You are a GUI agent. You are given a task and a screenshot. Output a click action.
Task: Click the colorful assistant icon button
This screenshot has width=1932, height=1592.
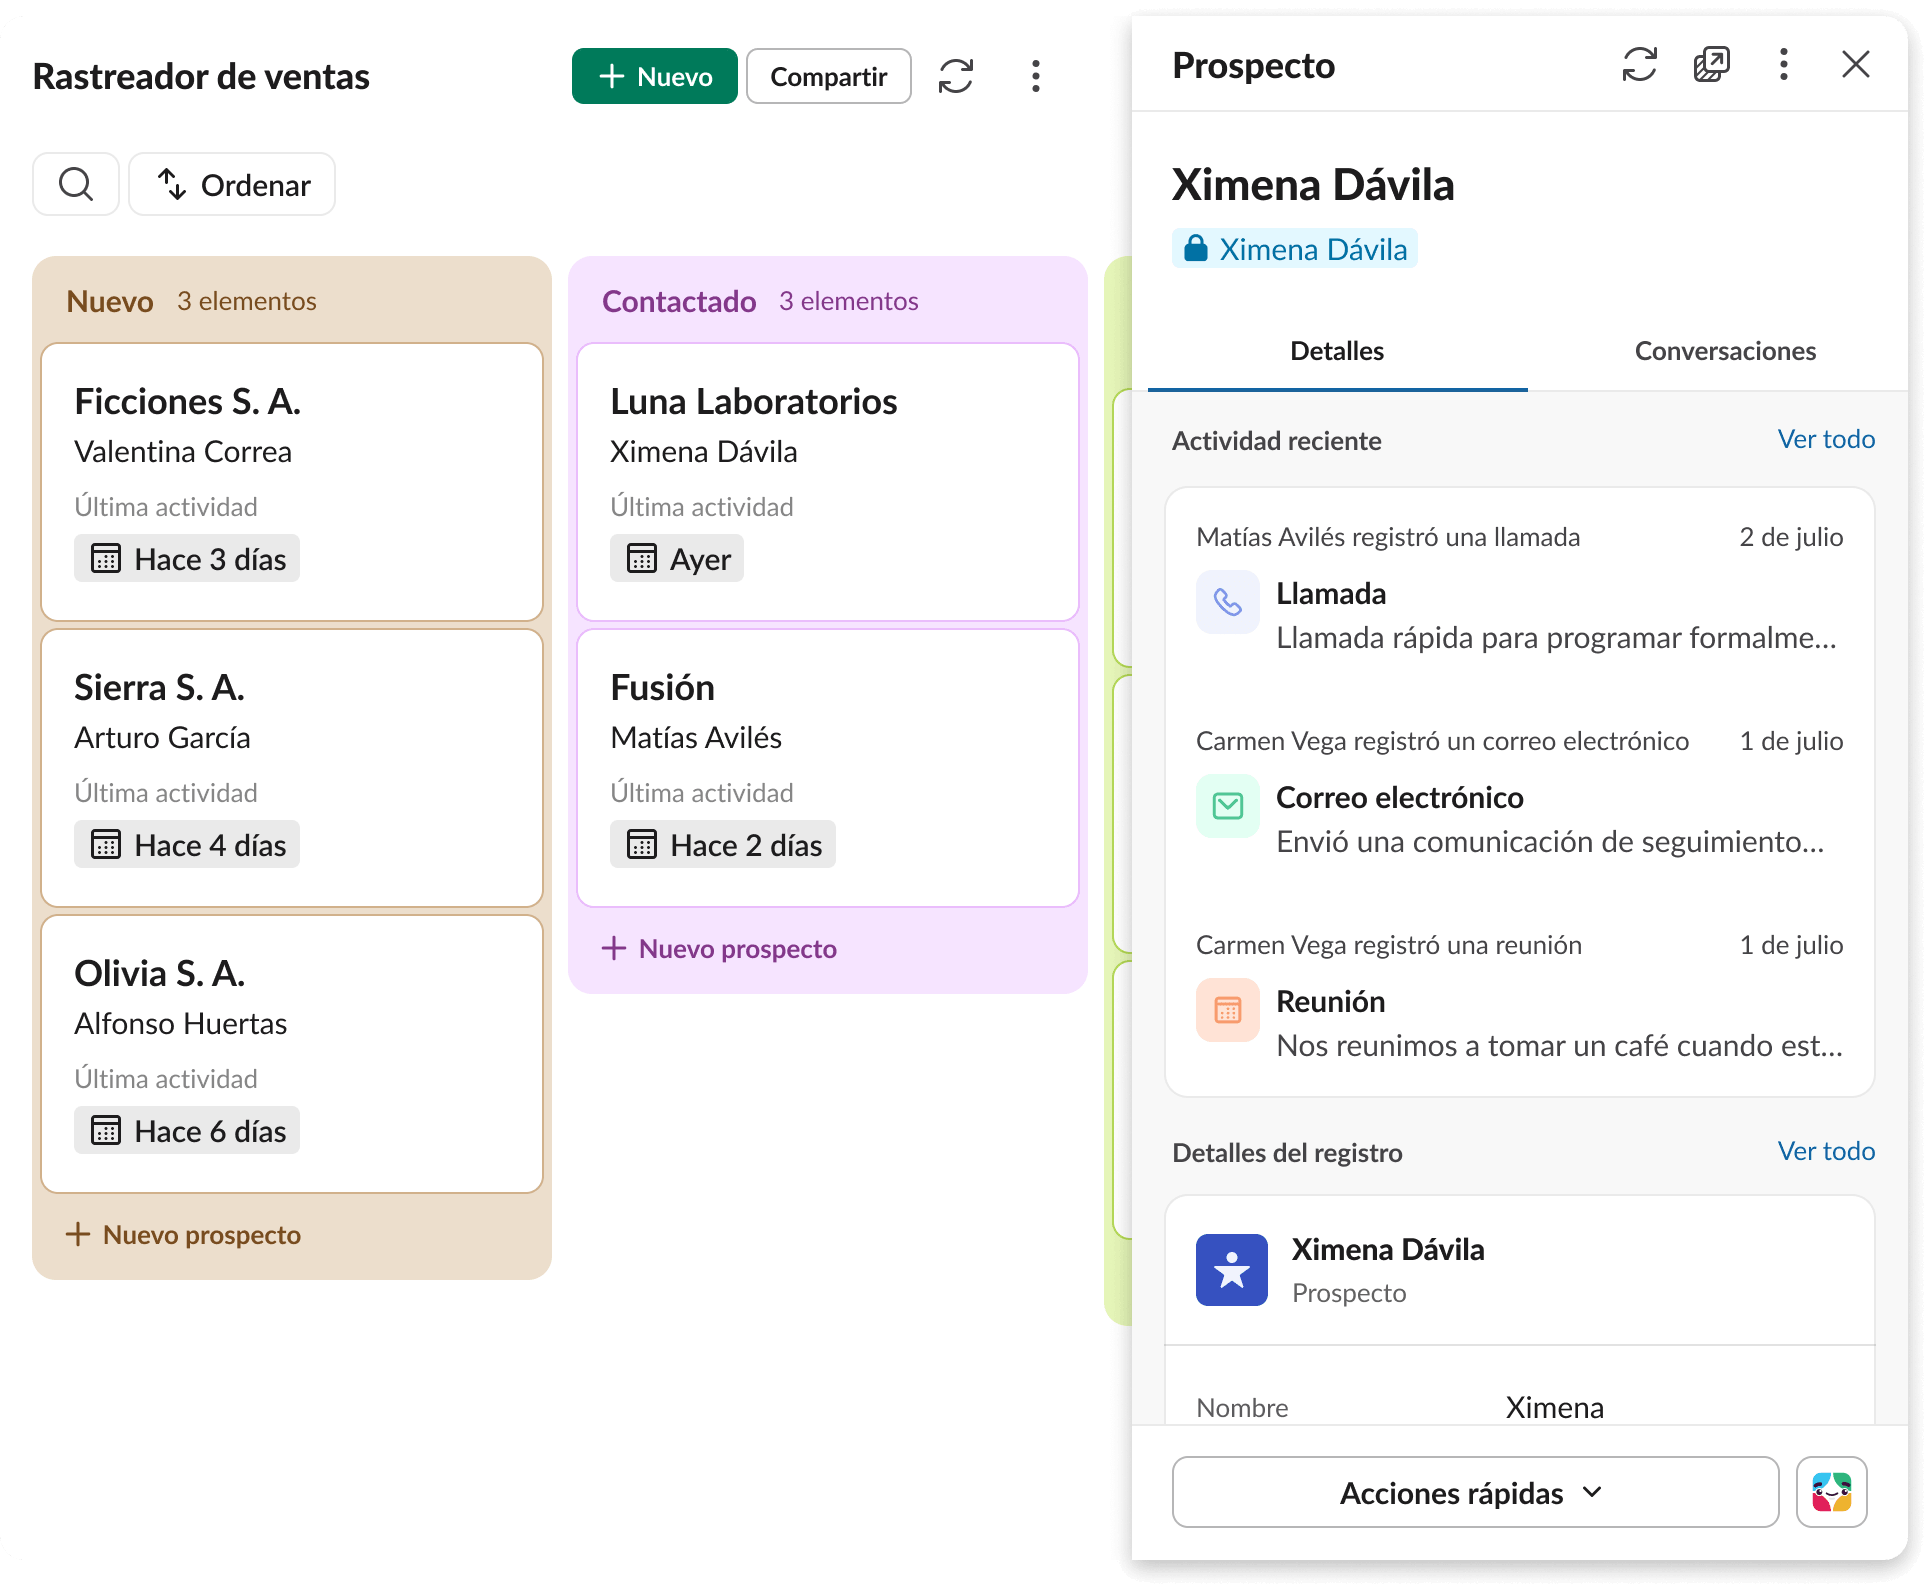pos(1832,1492)
